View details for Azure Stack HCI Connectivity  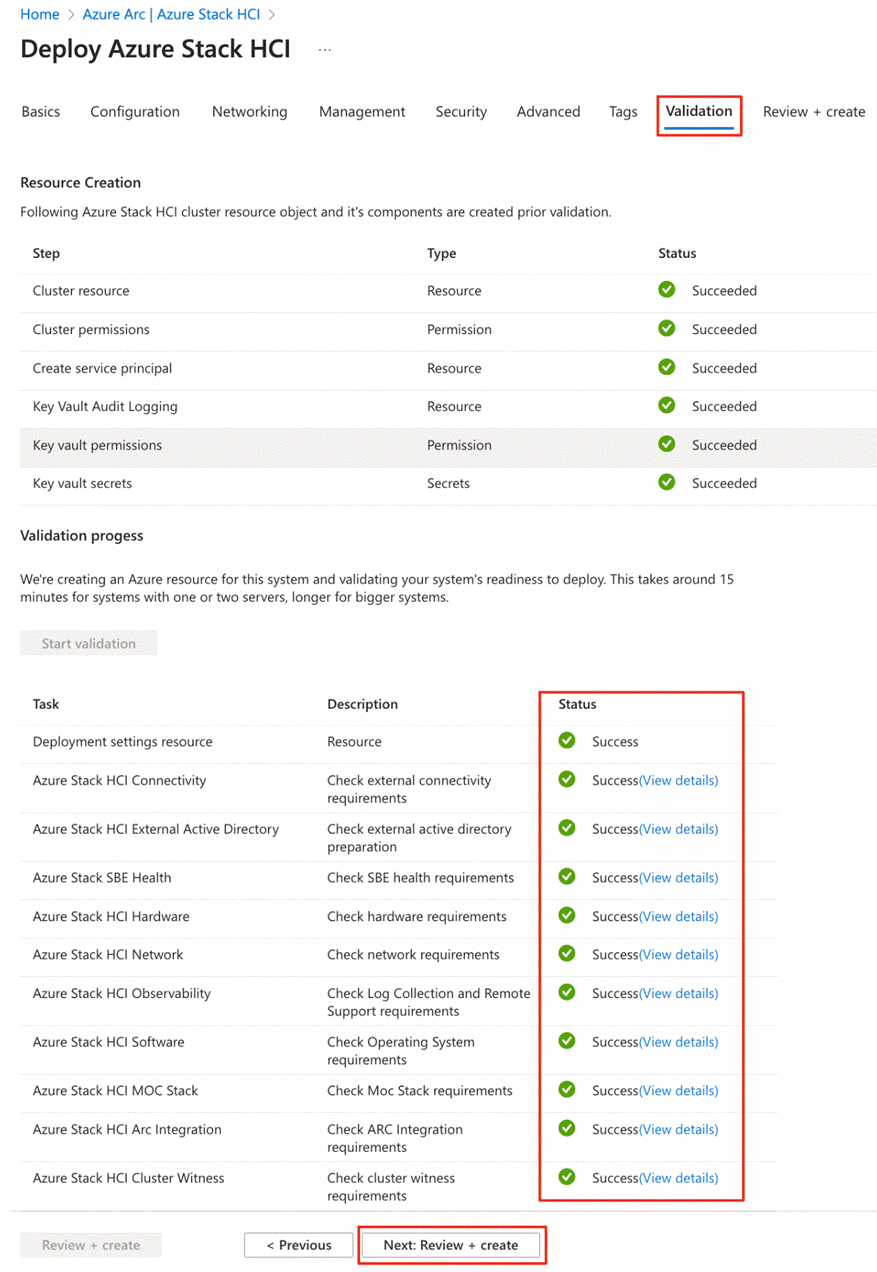tap(679, 780)
